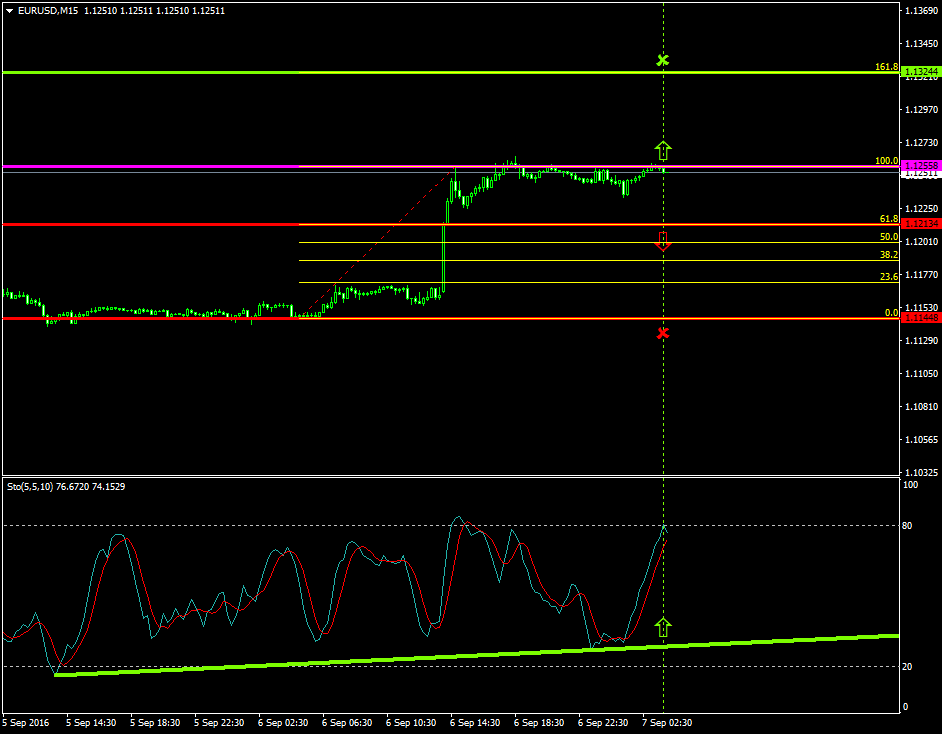Select the 38.2 Fibonacci level label
This screenshot has width=942, height=734.
point(888,255)
